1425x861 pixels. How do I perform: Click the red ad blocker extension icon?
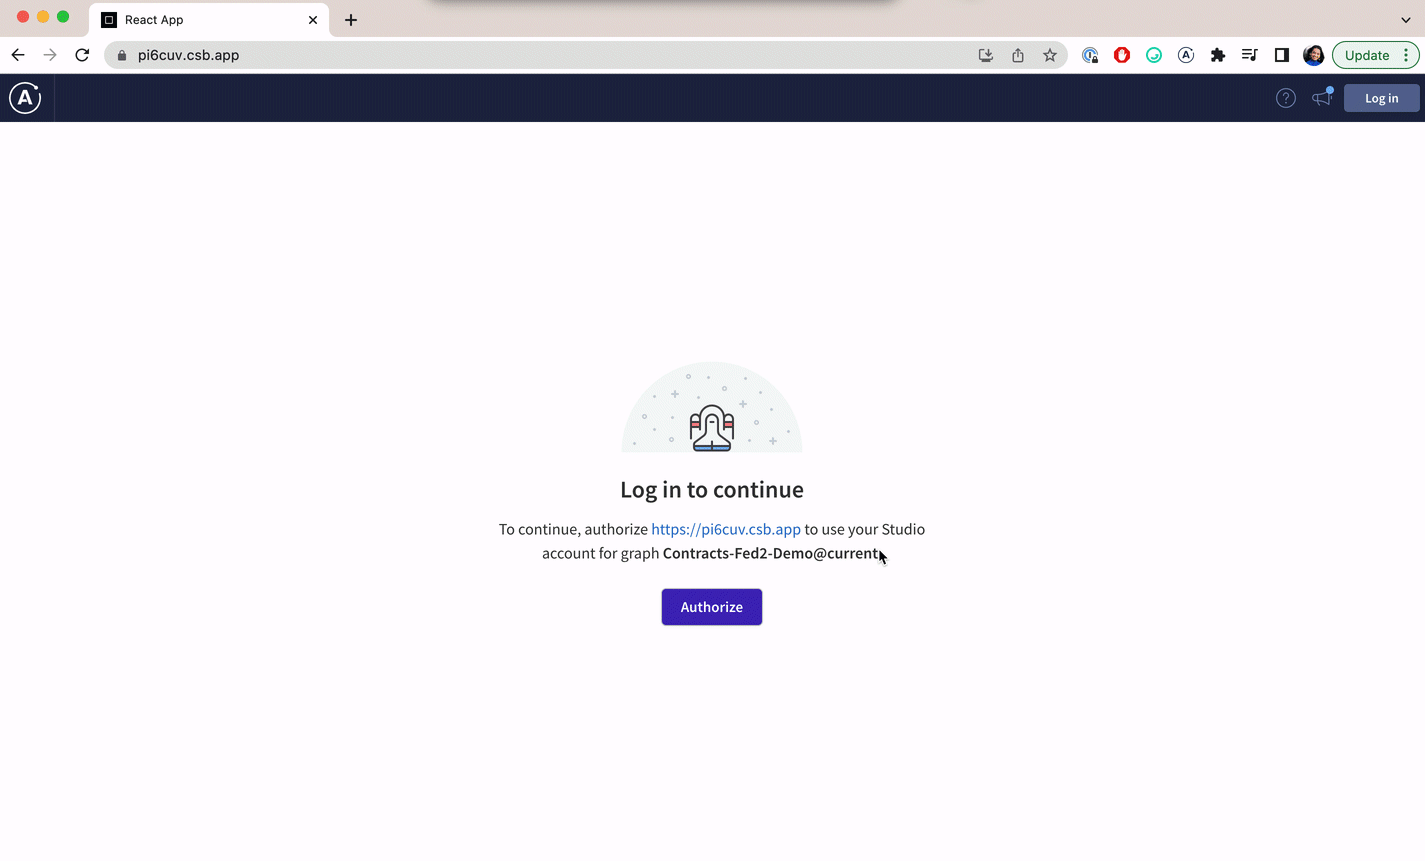[x=1122, y=55]
